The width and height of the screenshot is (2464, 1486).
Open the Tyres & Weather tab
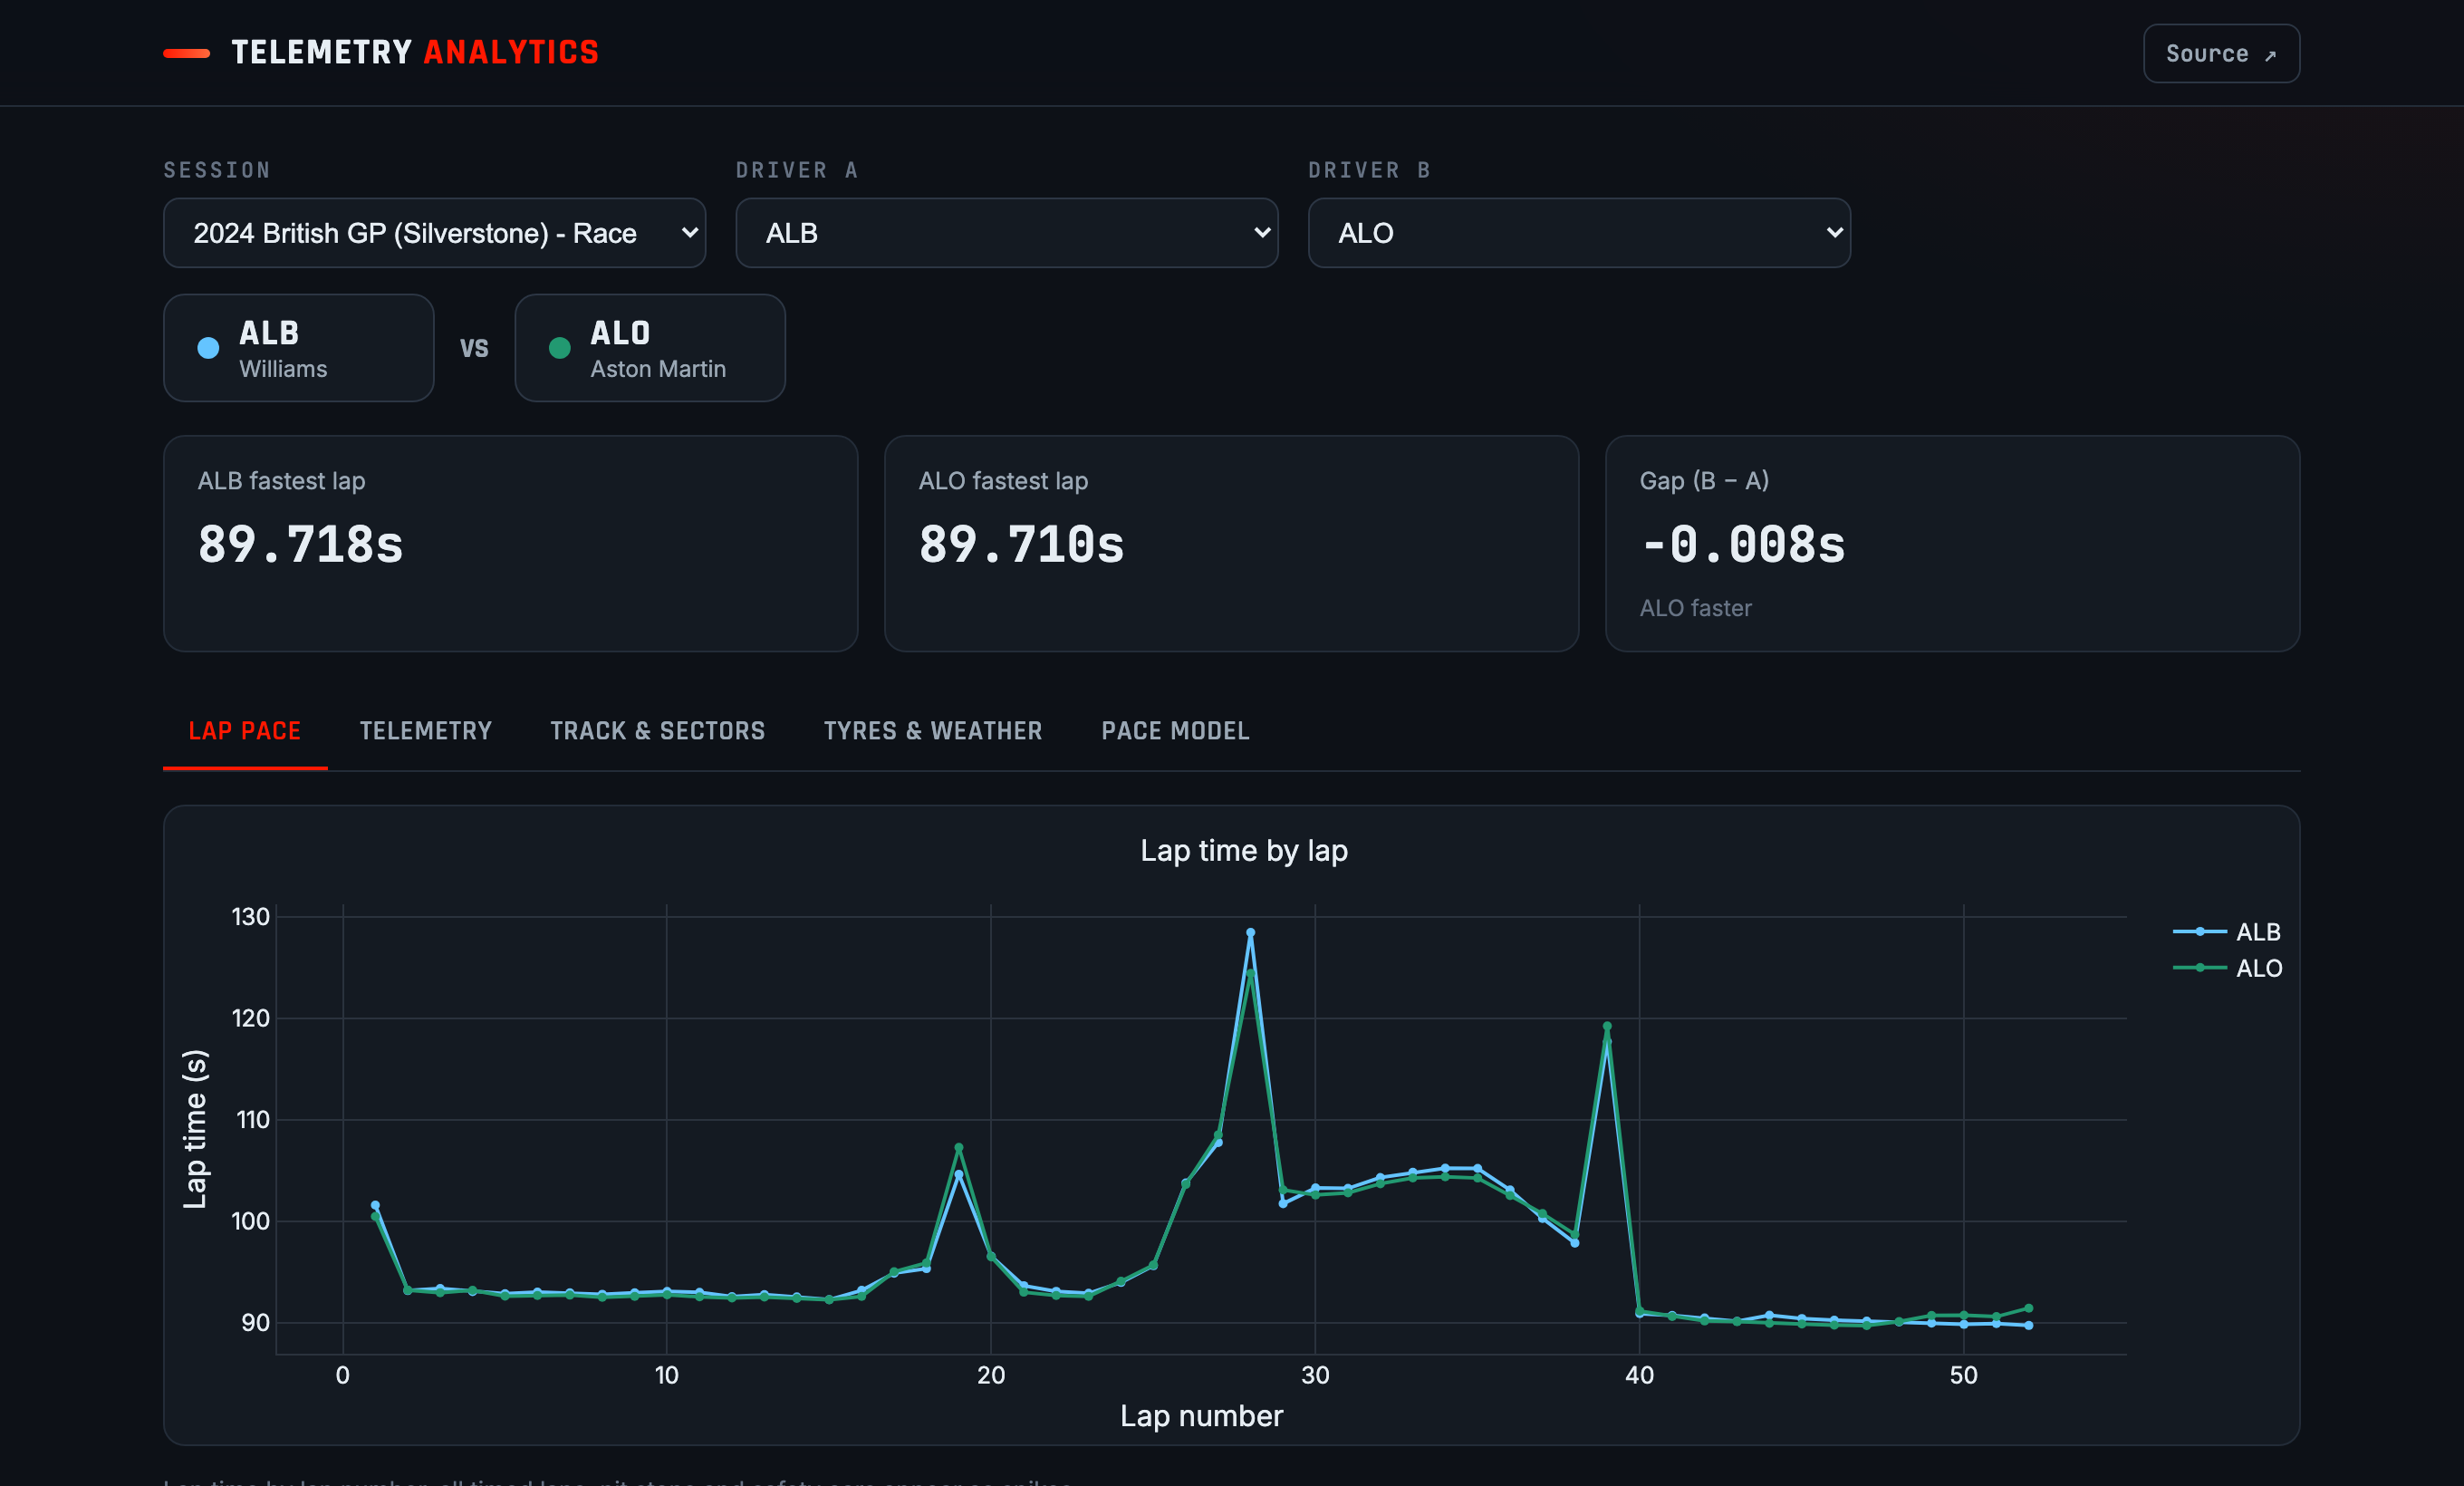click(933, 731)
